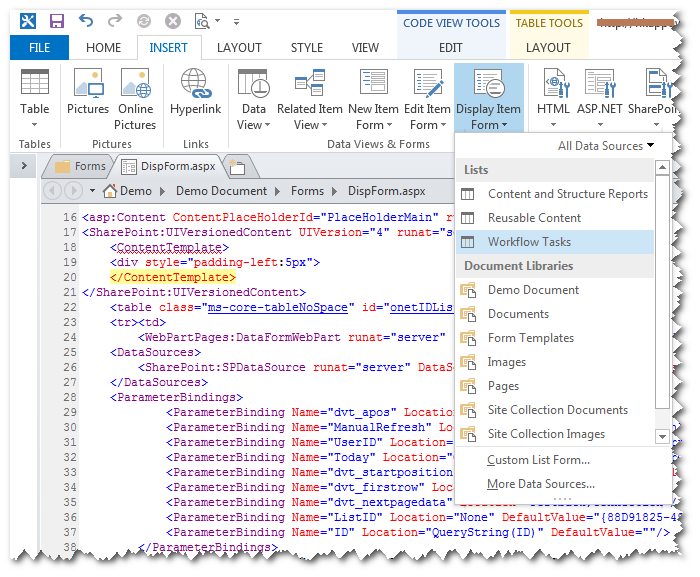Select the DispForm.aspx document tab
This screenshot has height=577, width=700.
click(168, 166)
